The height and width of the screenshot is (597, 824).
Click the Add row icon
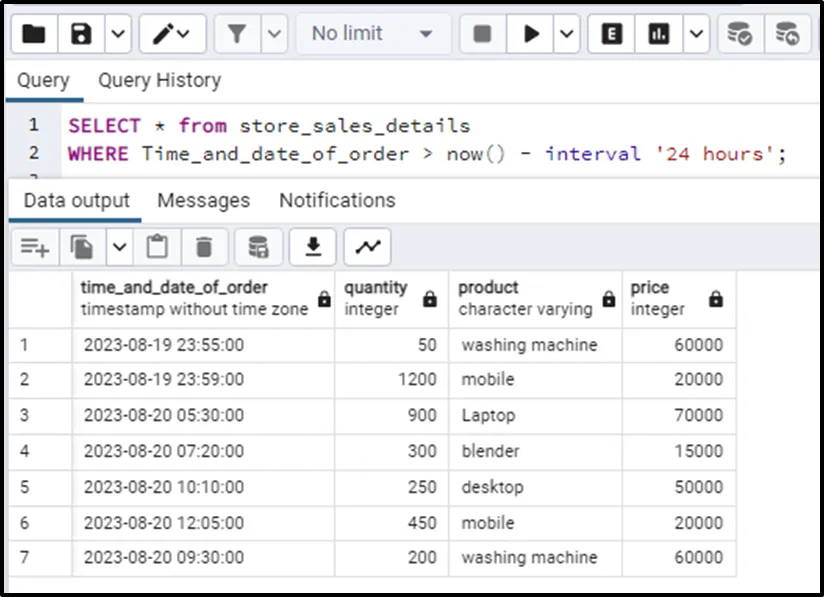click(x=35, y=247)
